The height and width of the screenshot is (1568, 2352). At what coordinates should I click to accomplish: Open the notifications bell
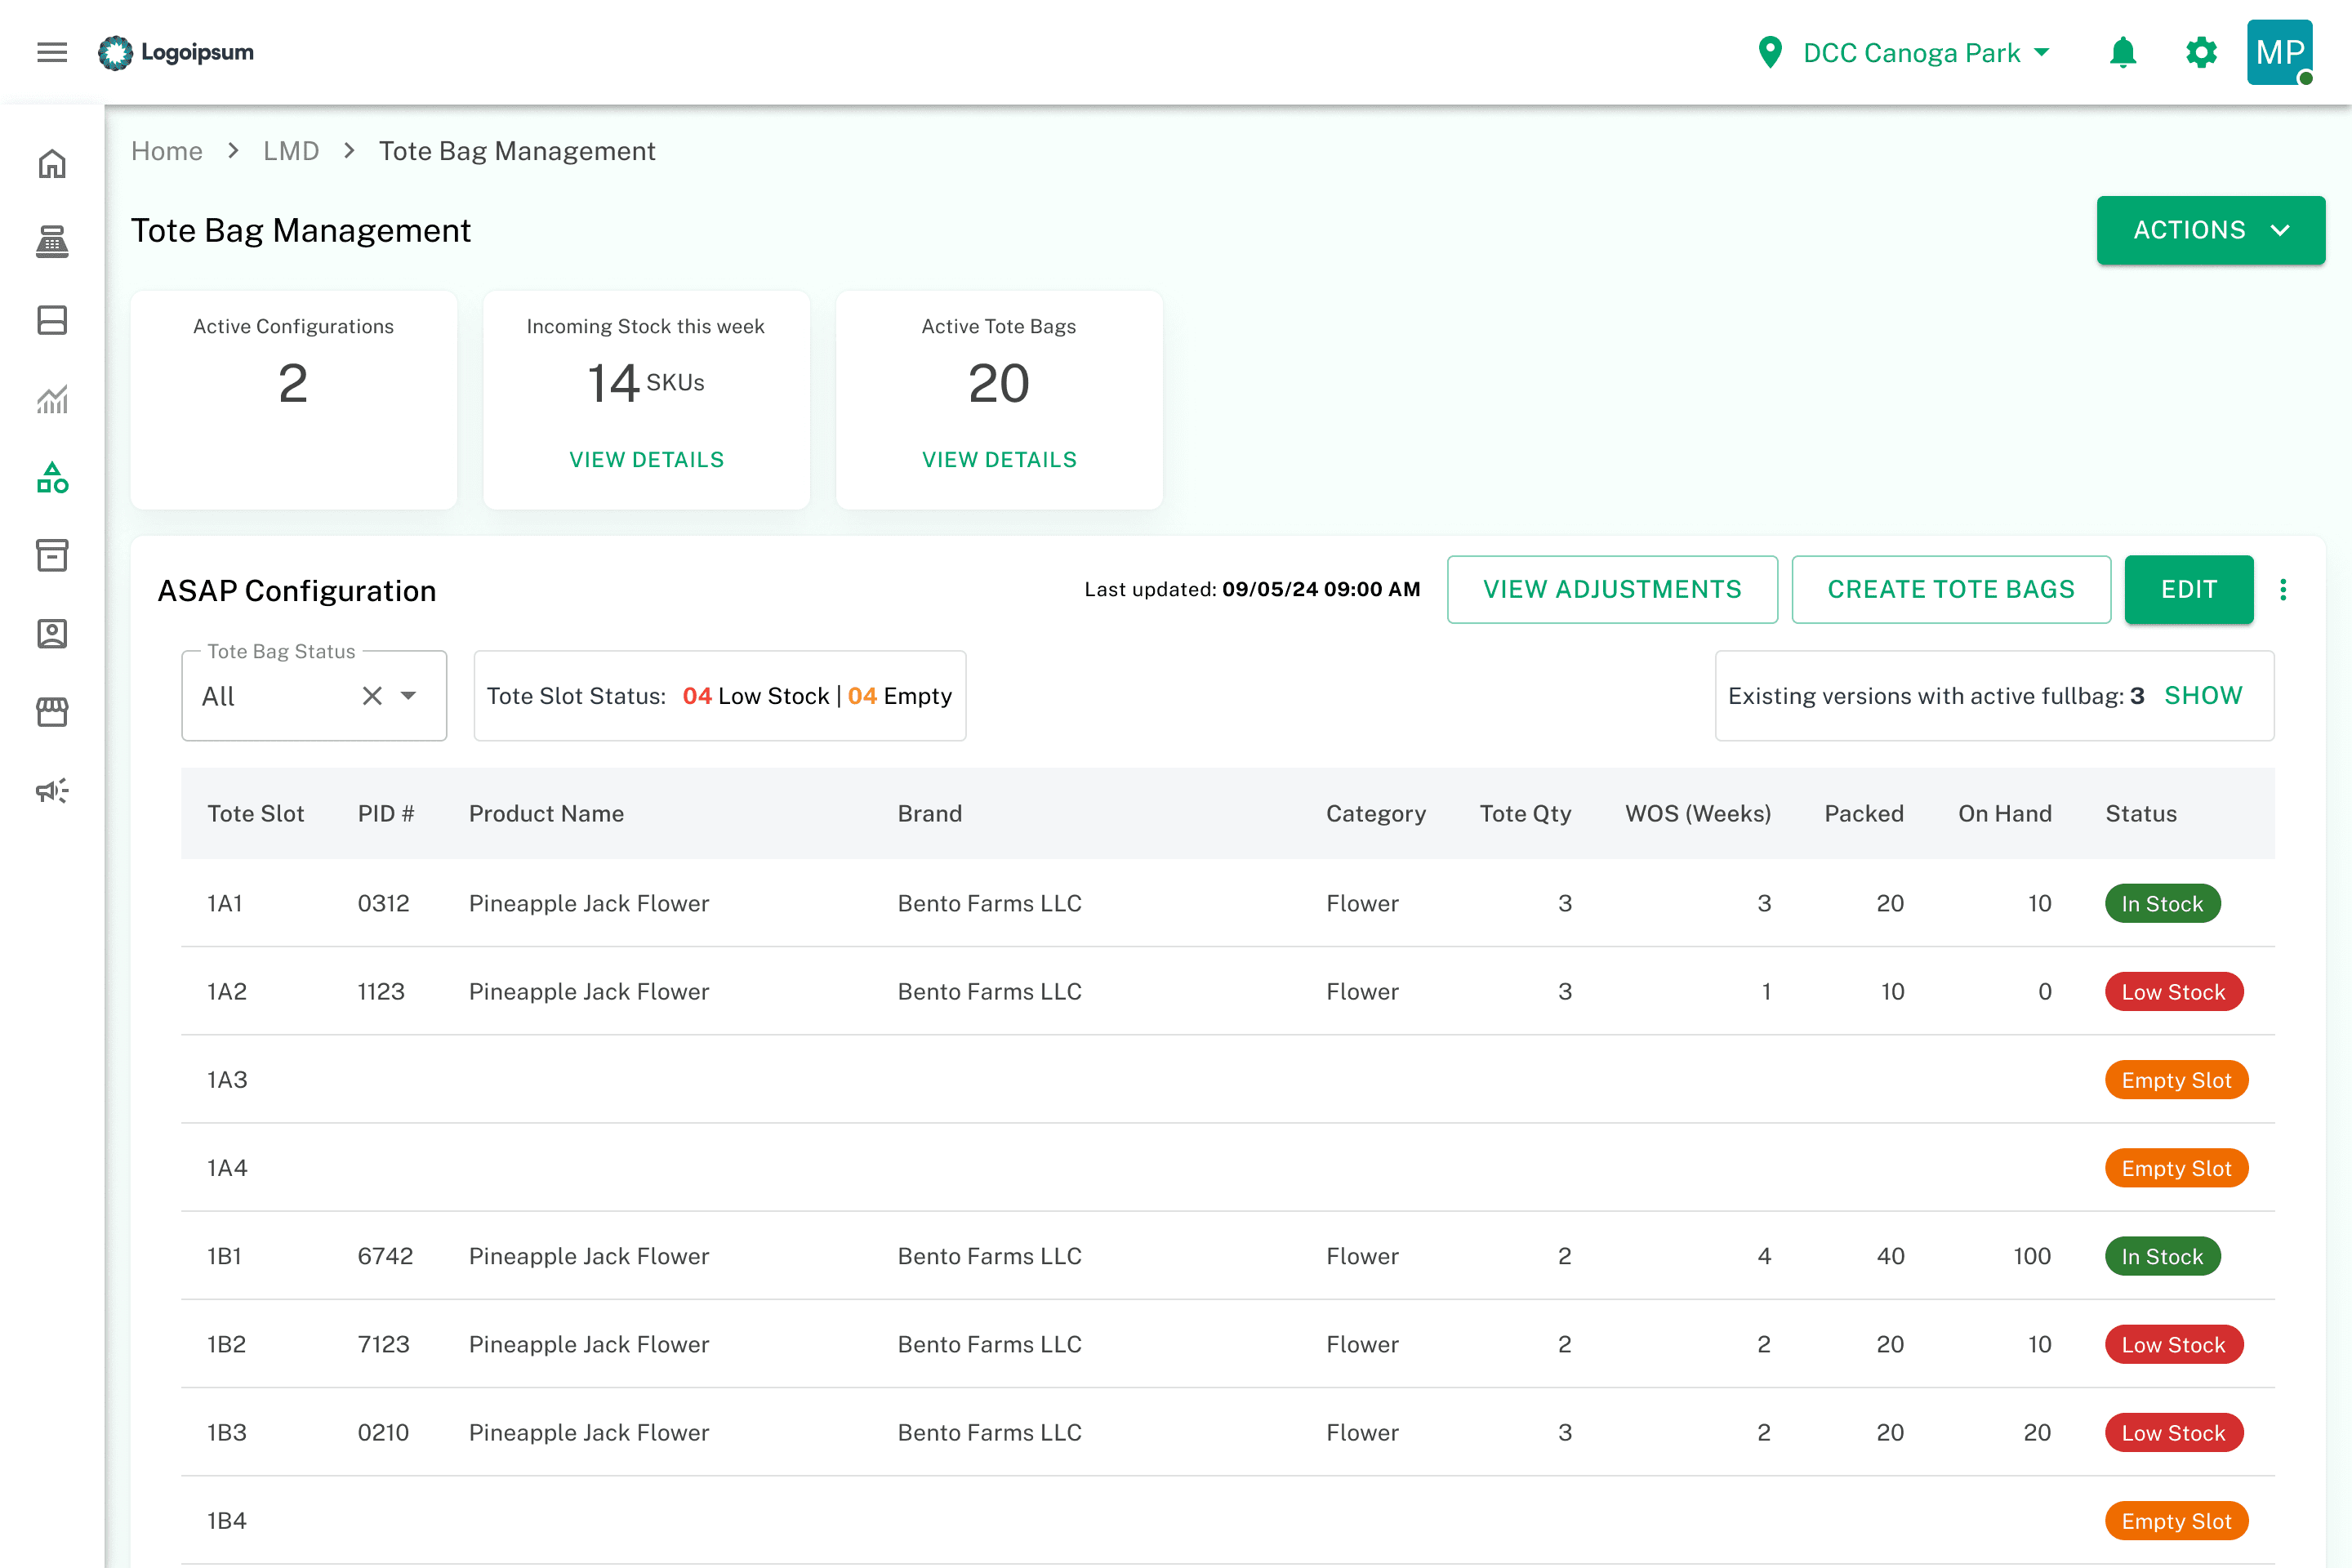pos(2122,52)
